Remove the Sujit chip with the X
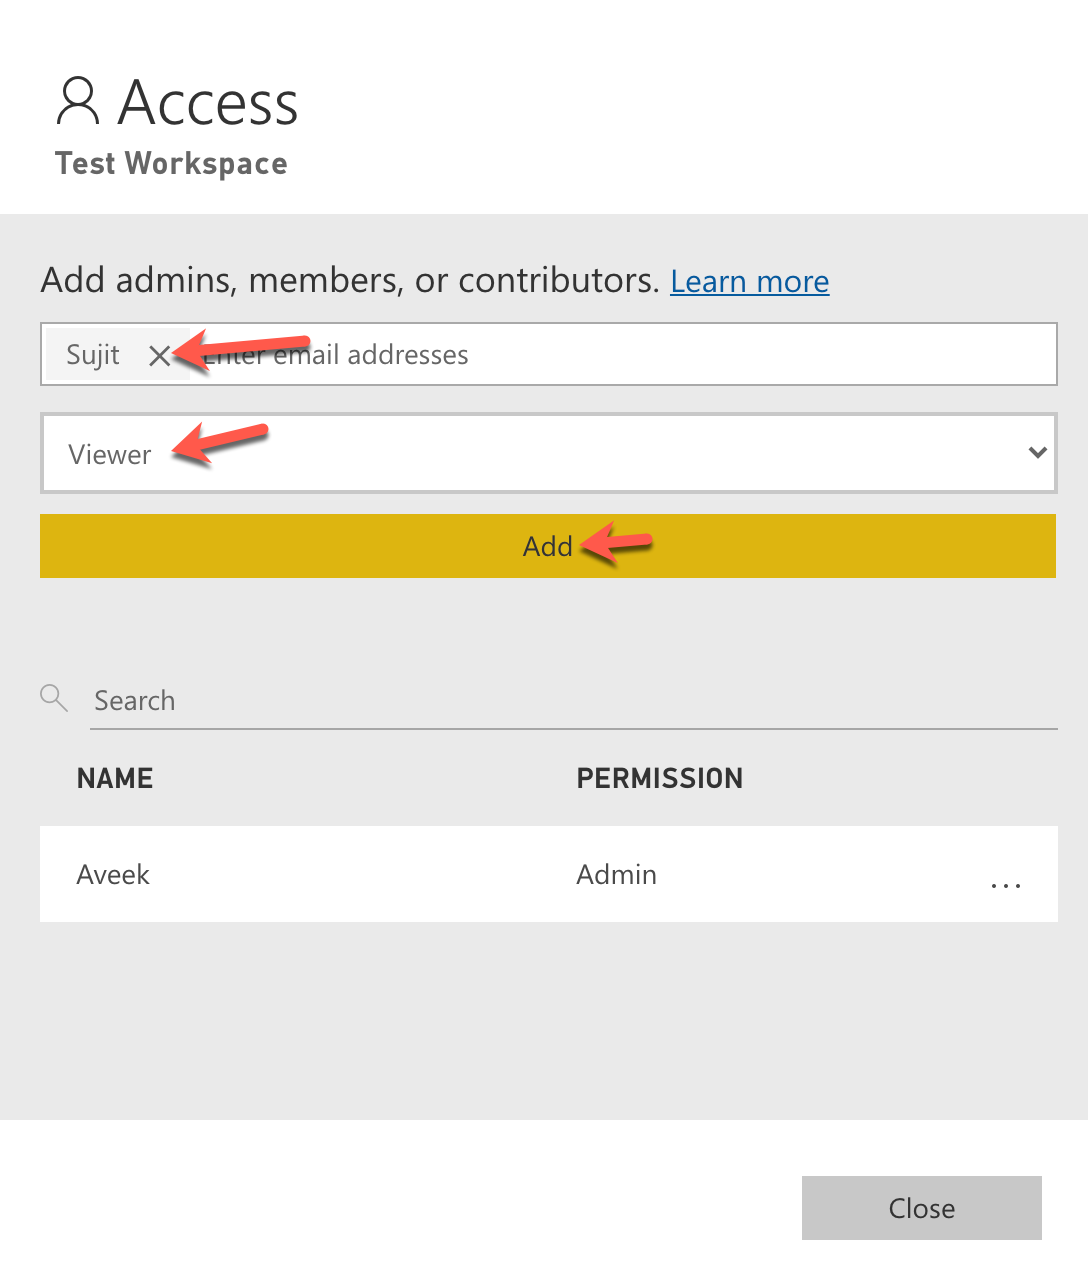Screen dimensions: 1088x1280 [159, 355]
